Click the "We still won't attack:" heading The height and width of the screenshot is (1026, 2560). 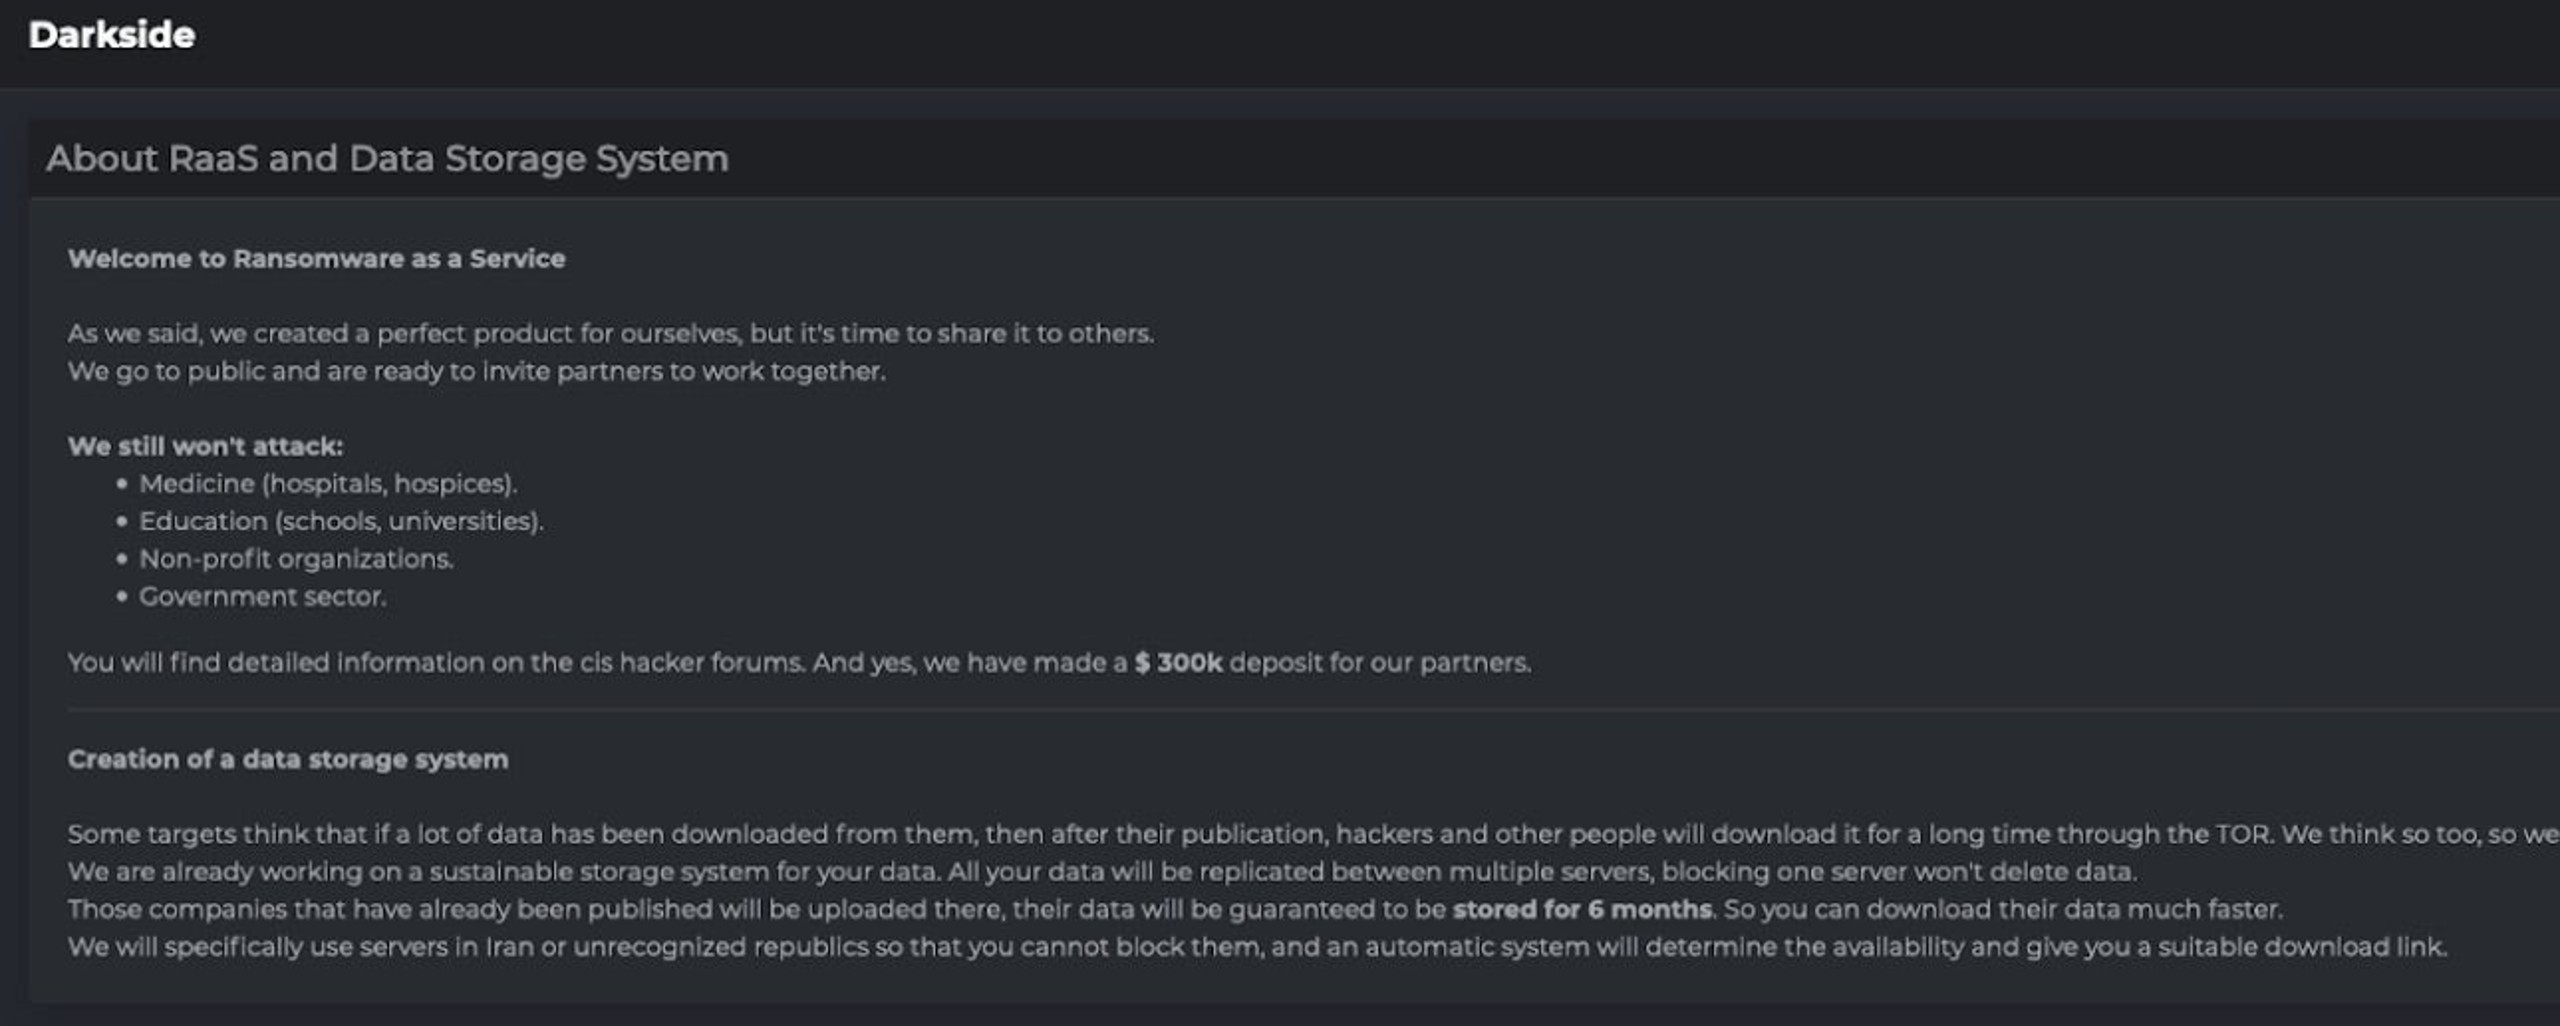(x=205, y=446)
